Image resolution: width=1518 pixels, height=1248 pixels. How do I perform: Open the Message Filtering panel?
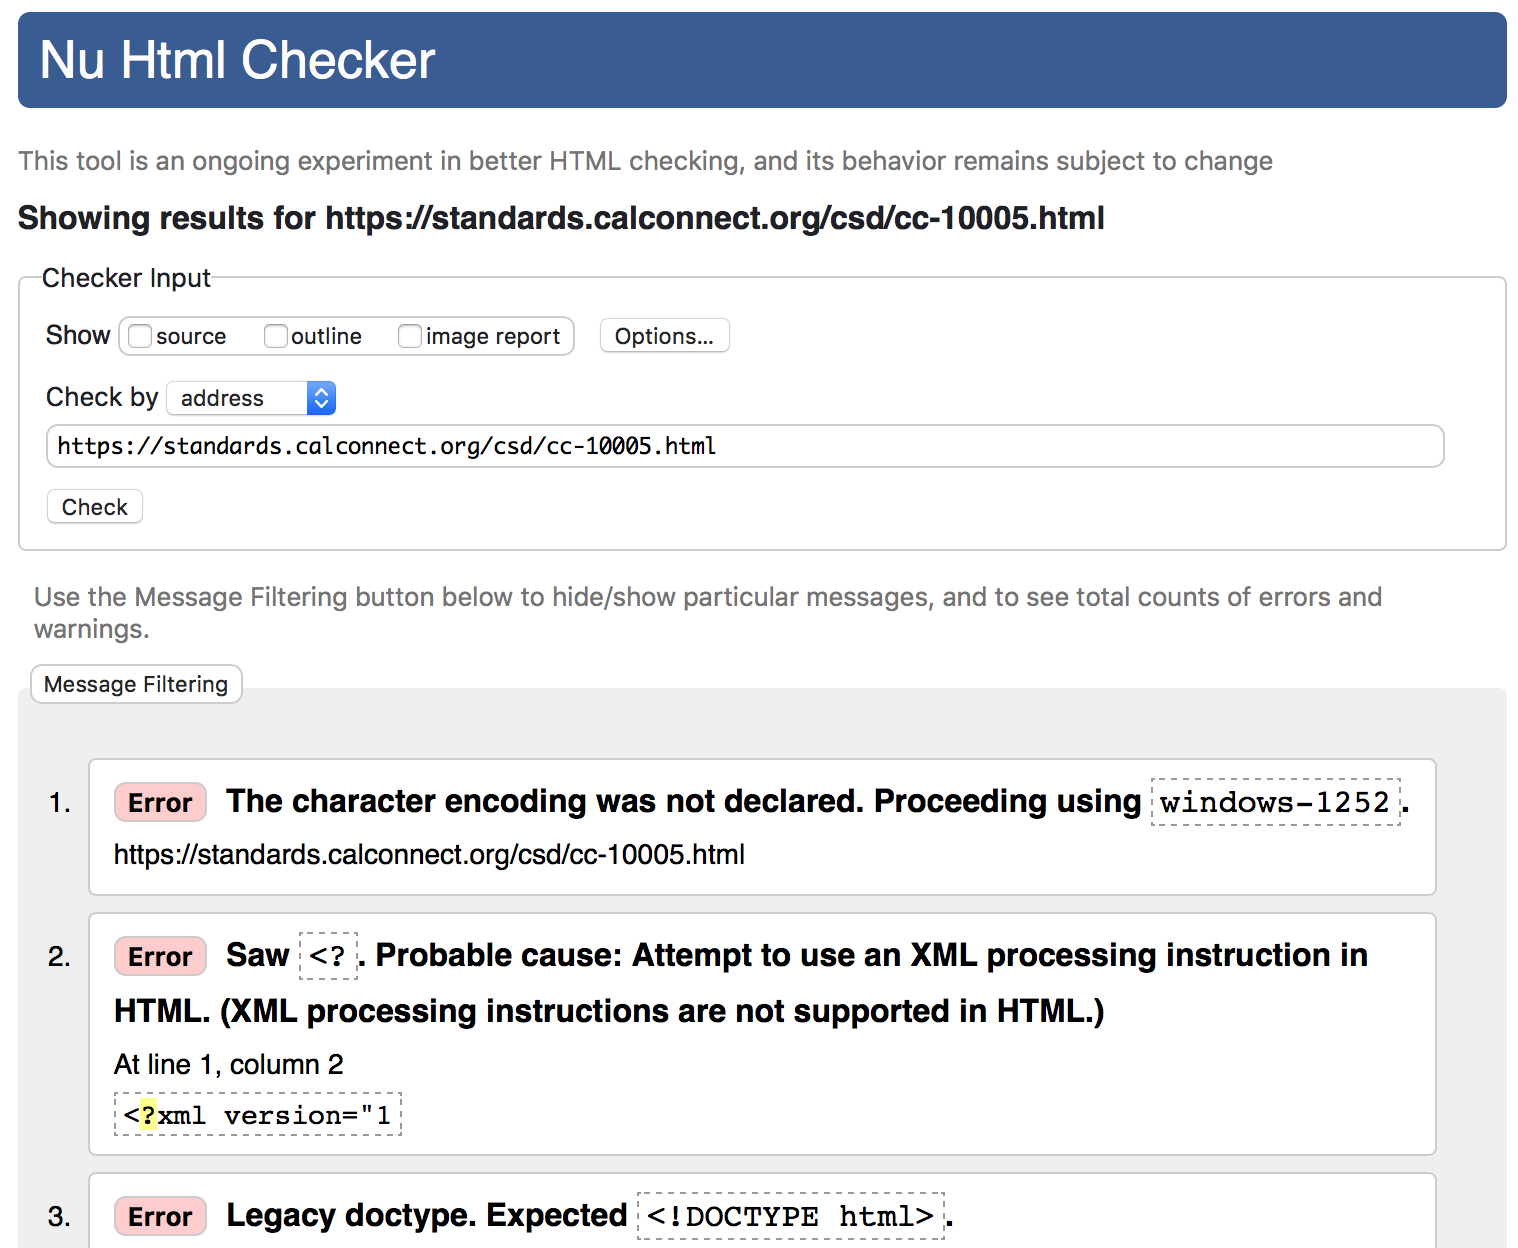136,684
